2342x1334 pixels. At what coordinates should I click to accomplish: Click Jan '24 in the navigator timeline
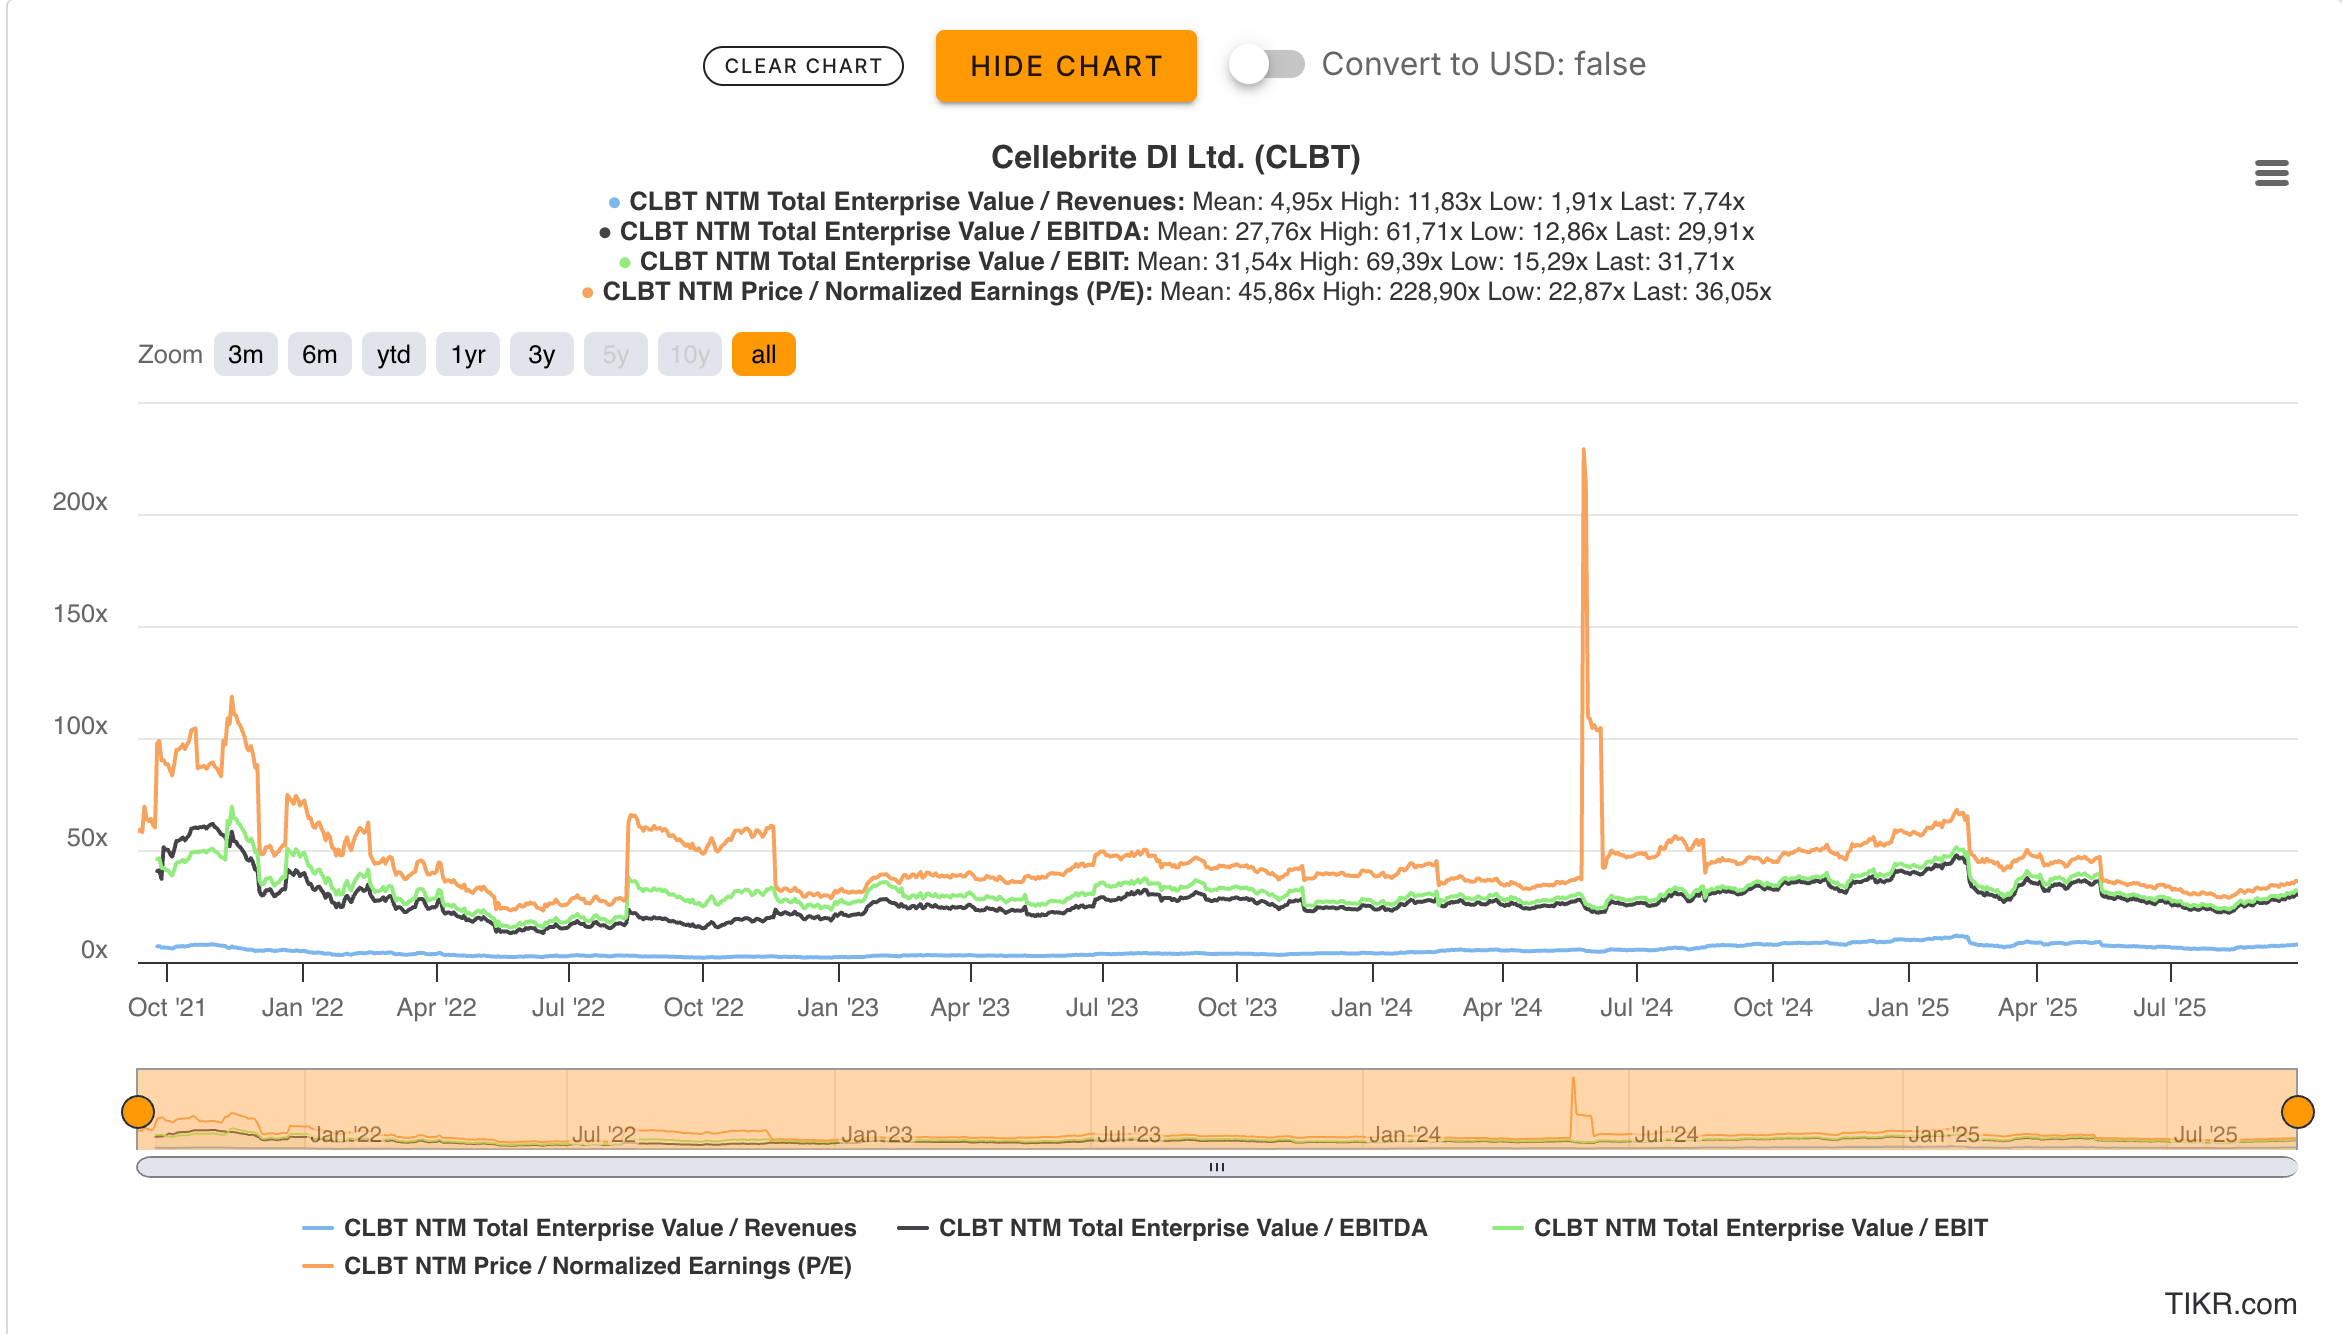point(1404,1134)
